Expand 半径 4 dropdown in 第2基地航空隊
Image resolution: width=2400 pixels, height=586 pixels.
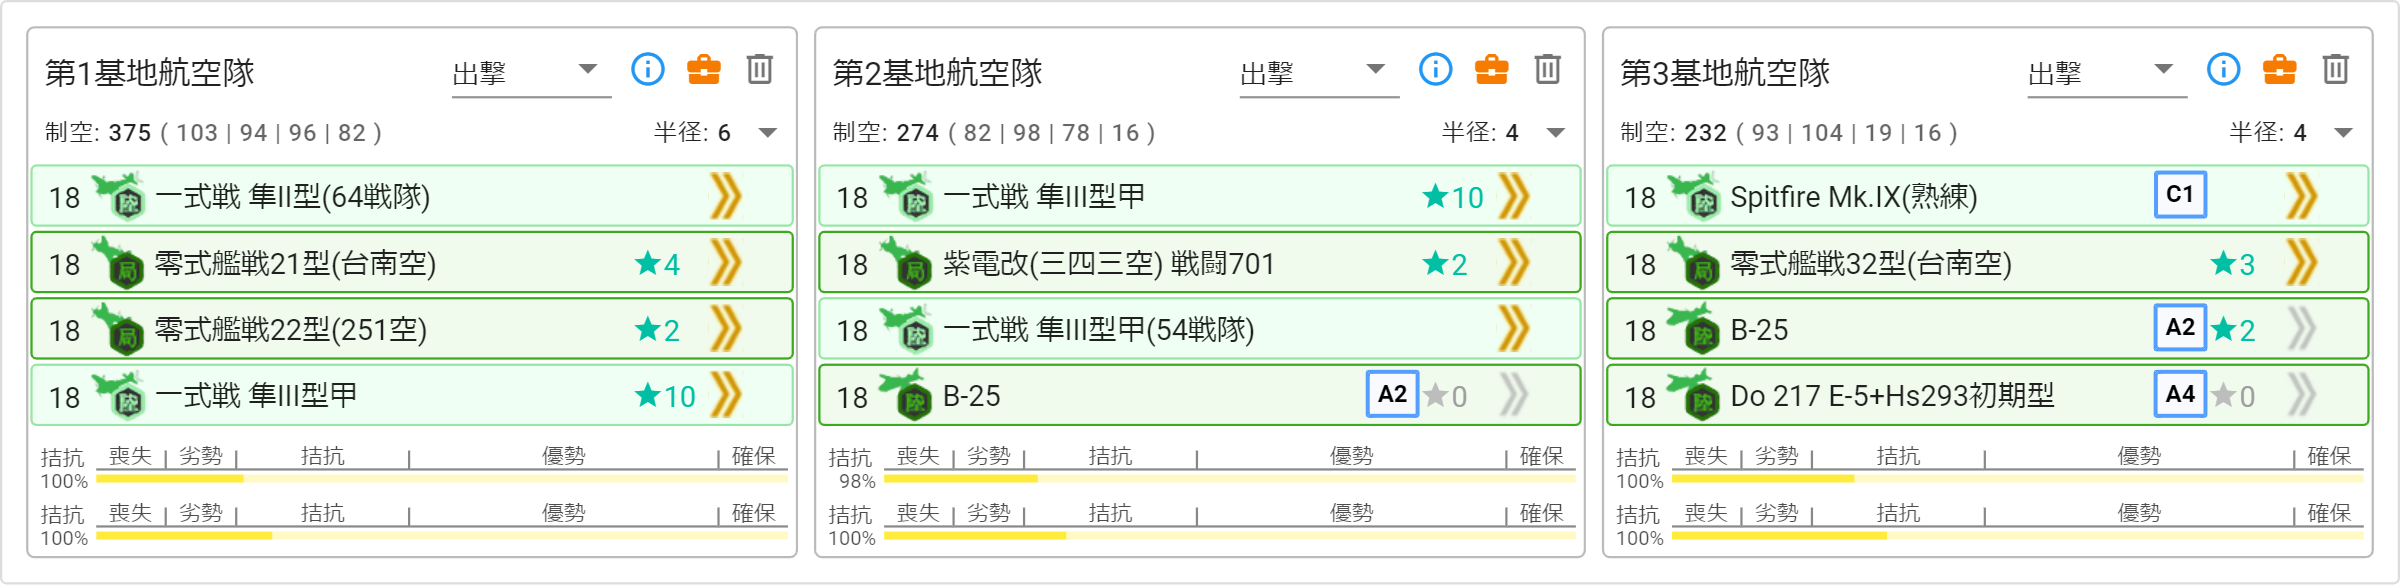[1556, 133]
